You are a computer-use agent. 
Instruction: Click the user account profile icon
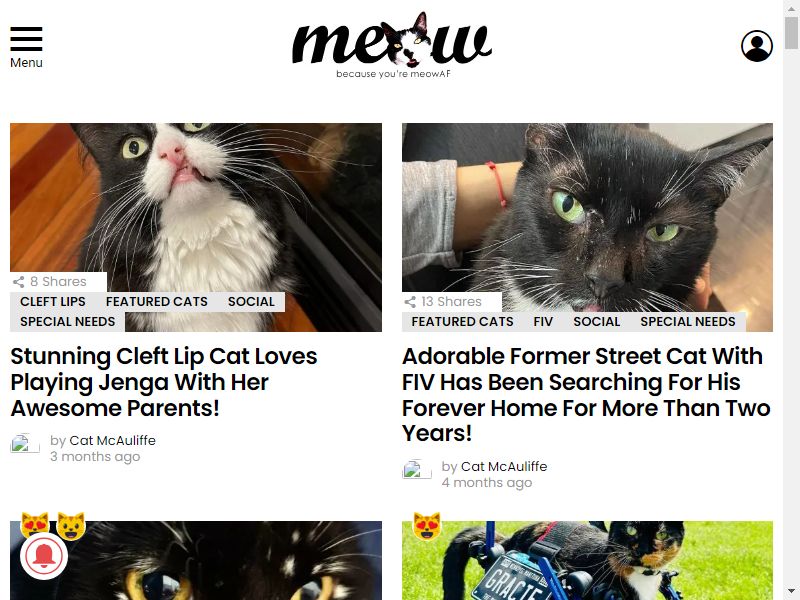click(x=757, y=46)
